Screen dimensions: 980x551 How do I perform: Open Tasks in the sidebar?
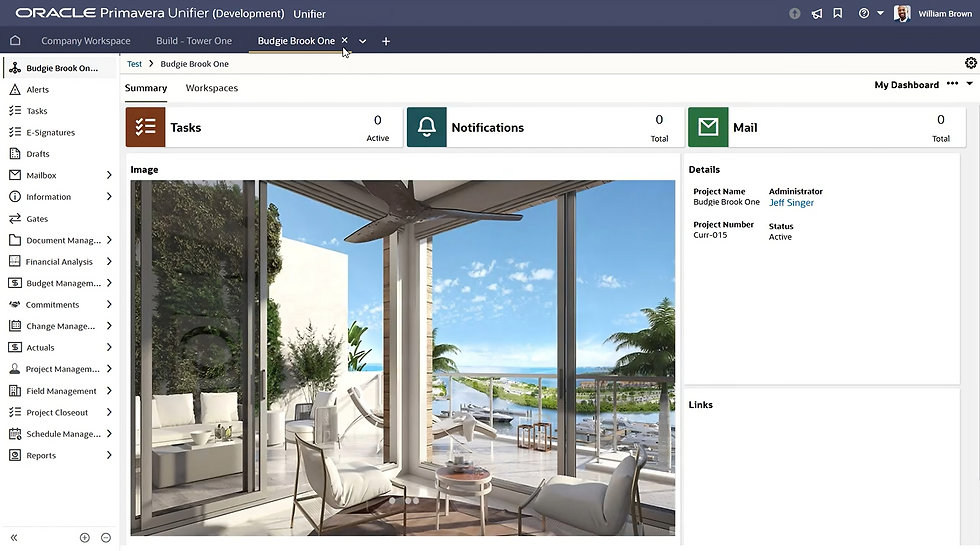(x=37, y=111)
